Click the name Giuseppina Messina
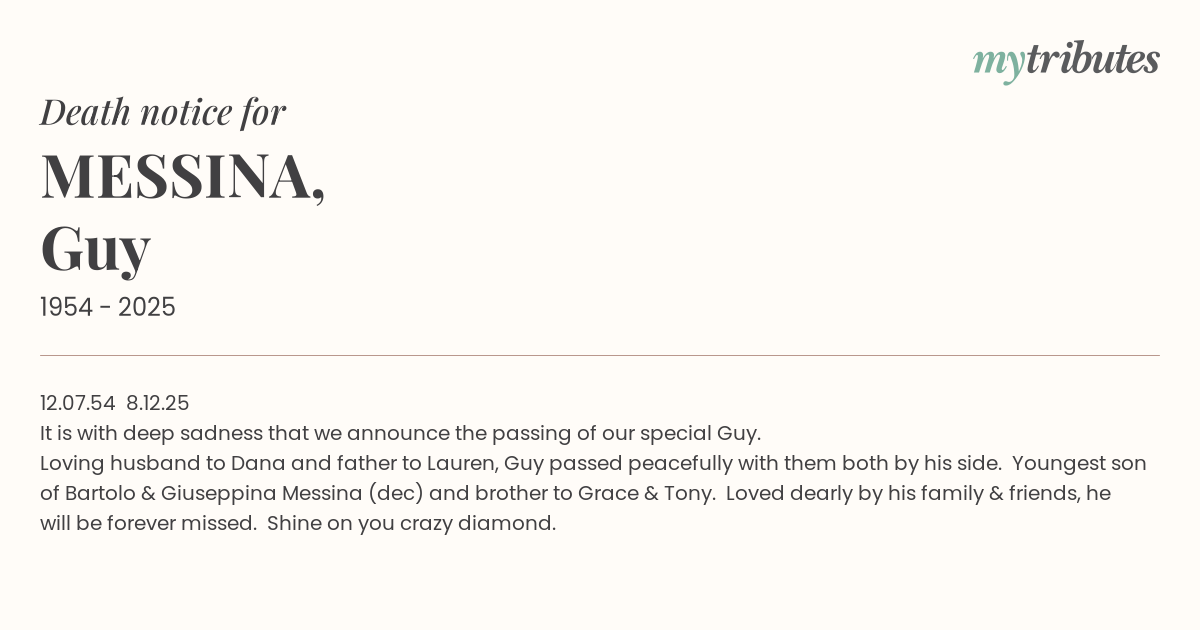Viewport: 1200px width, 630px height. [261, 493]
